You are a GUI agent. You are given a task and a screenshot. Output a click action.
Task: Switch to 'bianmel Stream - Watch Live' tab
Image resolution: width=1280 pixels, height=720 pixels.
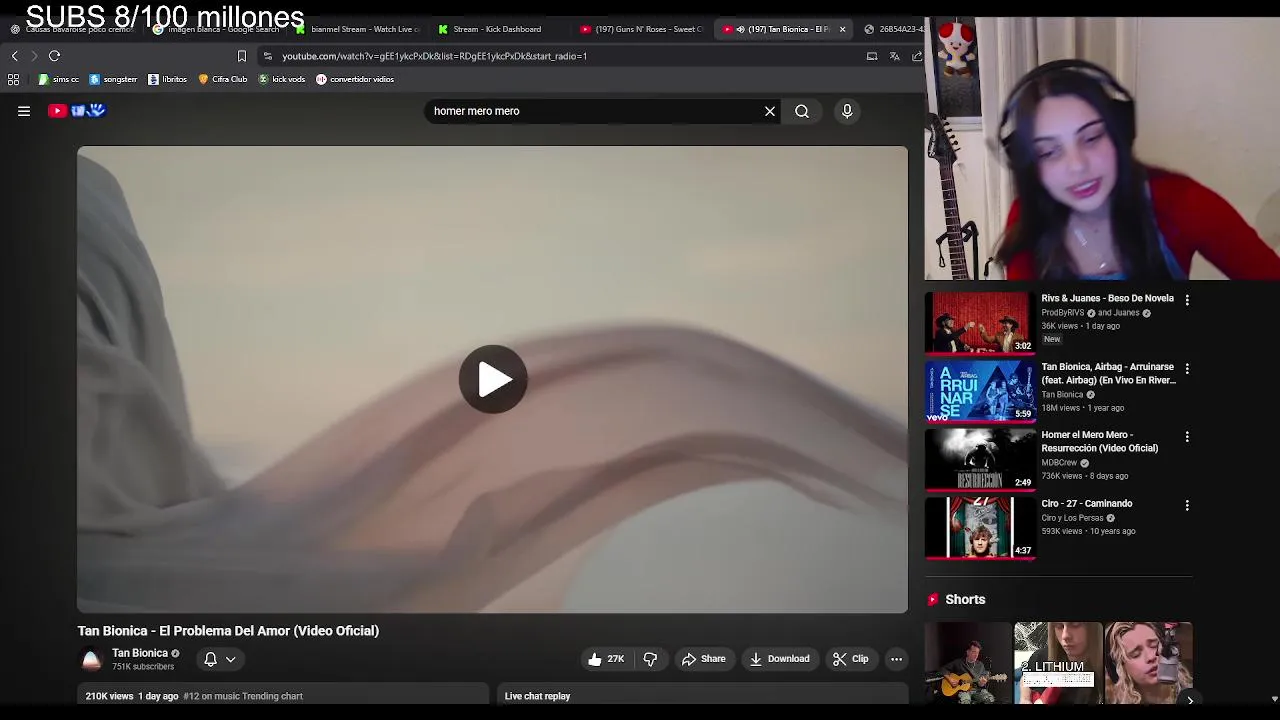point(357,29)
